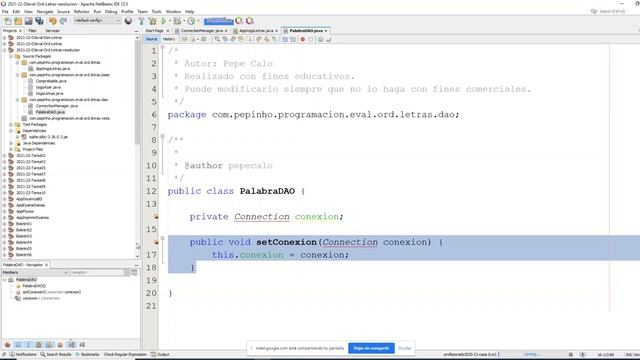This screenshot has height=360, width=640.
Task: Toggle the seventh filter button in the navigator bottom bar
Action: click(x=71, y=345)
